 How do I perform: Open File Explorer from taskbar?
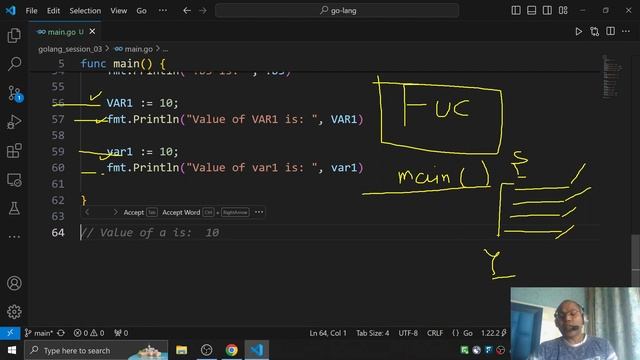tap(182, 350)
